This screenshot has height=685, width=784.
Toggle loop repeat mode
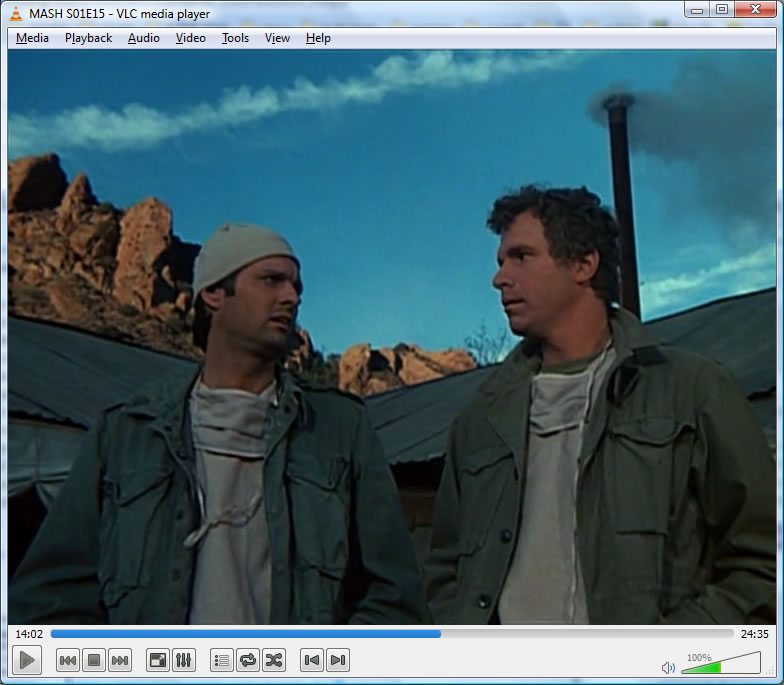click(x=248, y=660)
